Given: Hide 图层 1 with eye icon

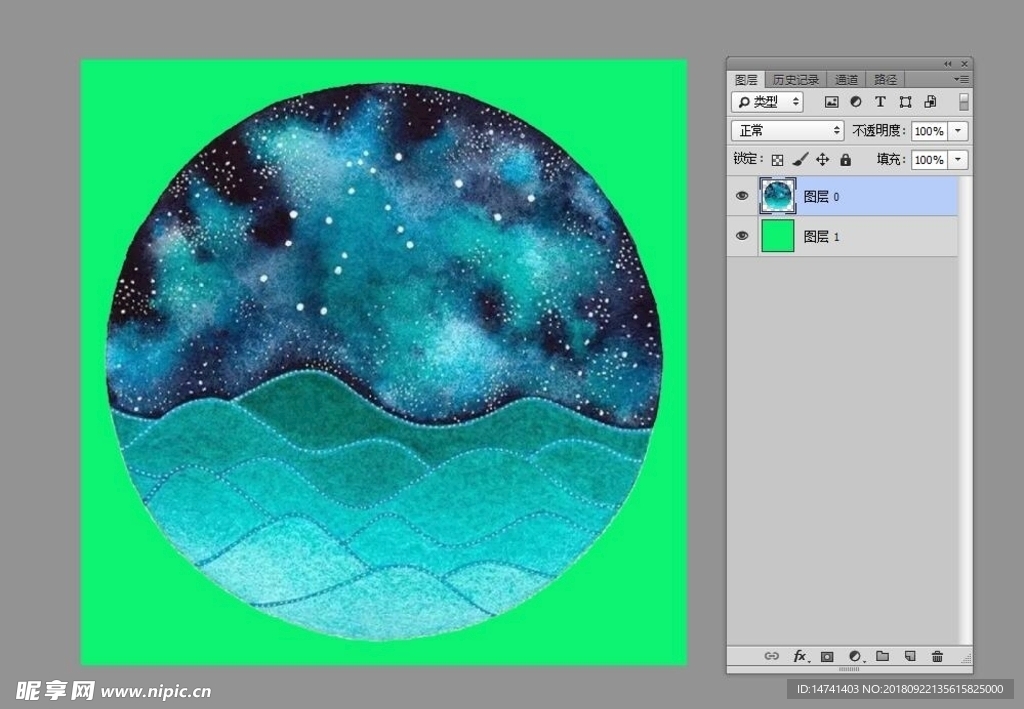Looking at the screenshot, I should click(742, 236).
